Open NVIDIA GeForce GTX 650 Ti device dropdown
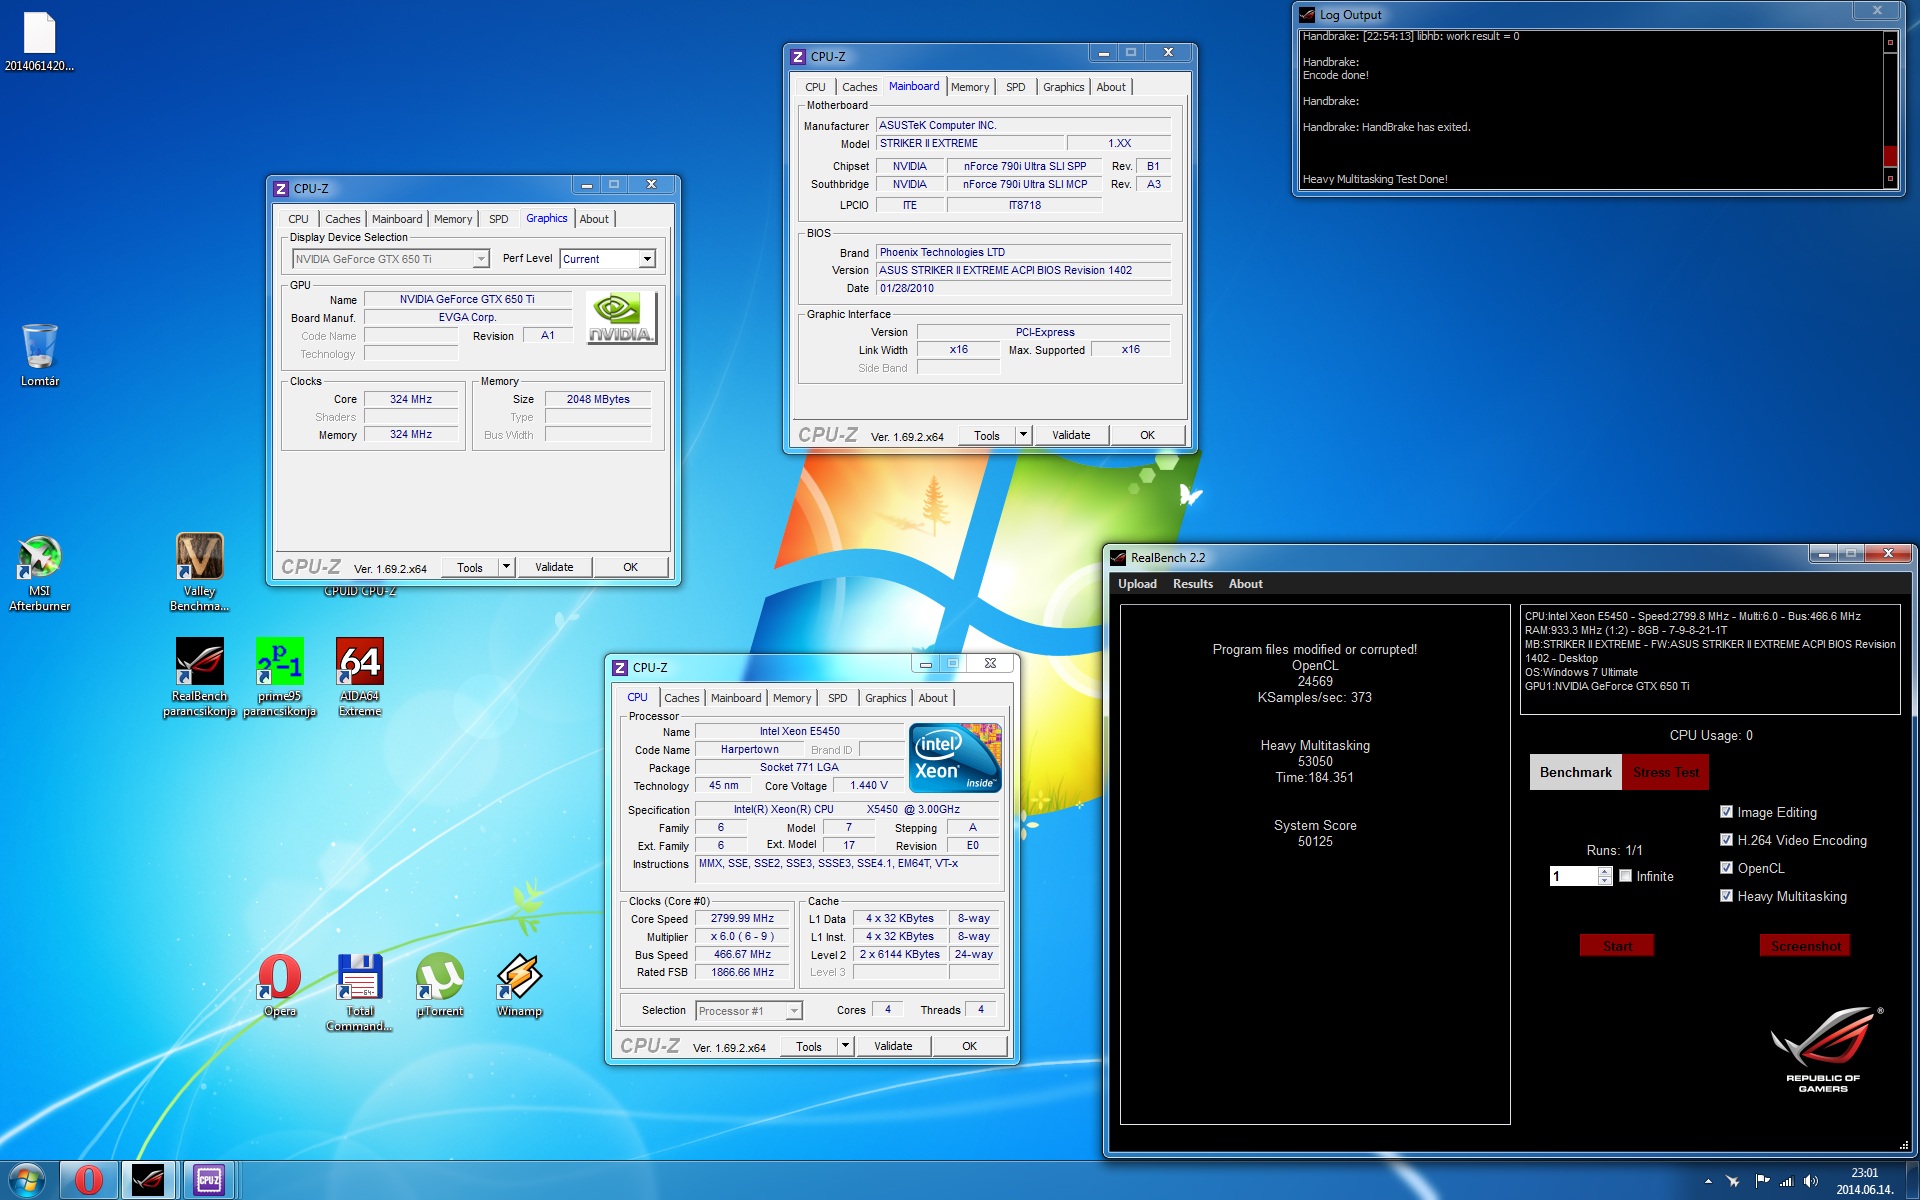 click(x=481, y=259)
